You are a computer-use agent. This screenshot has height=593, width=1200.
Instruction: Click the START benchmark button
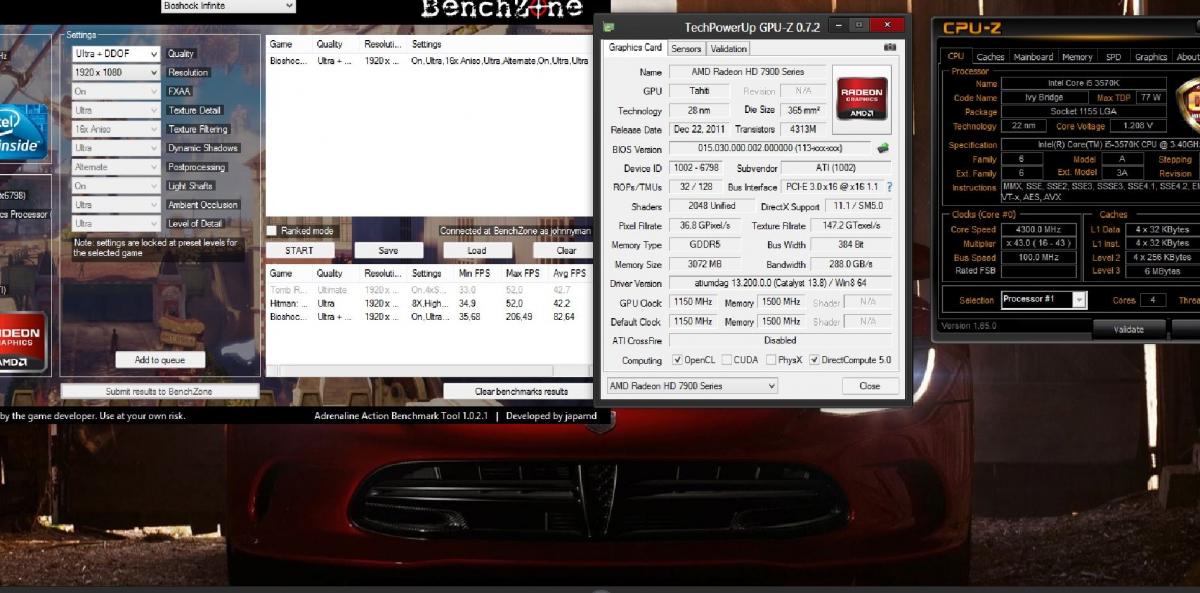(x=299, y=251)
